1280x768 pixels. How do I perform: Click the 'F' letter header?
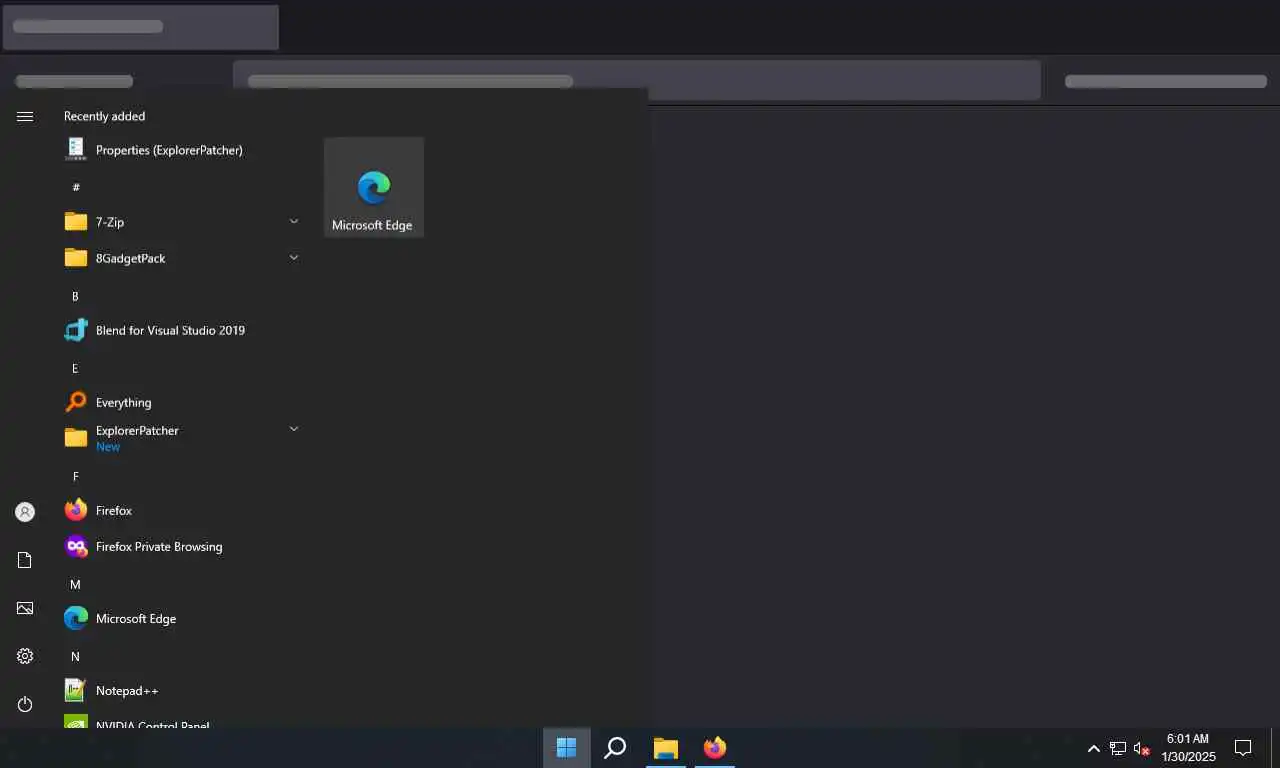(x=75, y=476)
